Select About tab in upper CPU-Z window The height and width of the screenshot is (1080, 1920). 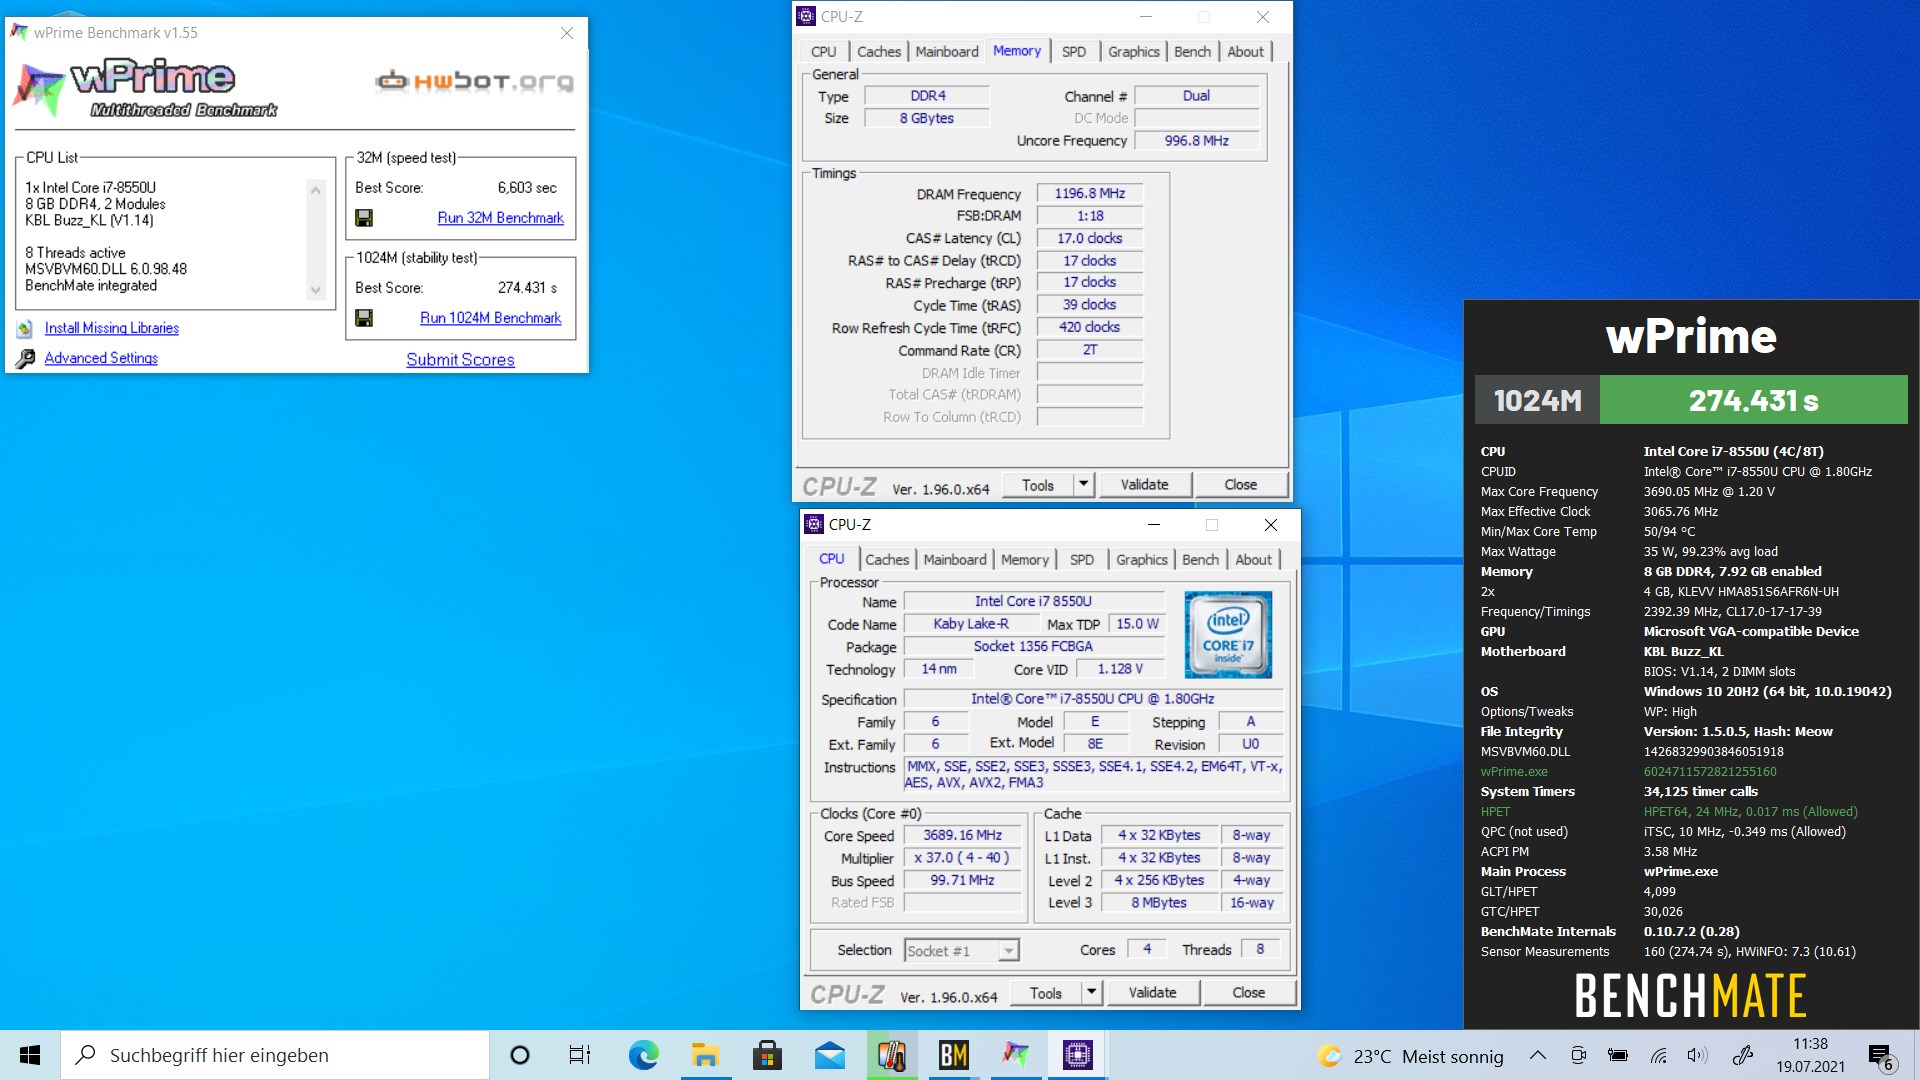click(x=1246, y=52)
